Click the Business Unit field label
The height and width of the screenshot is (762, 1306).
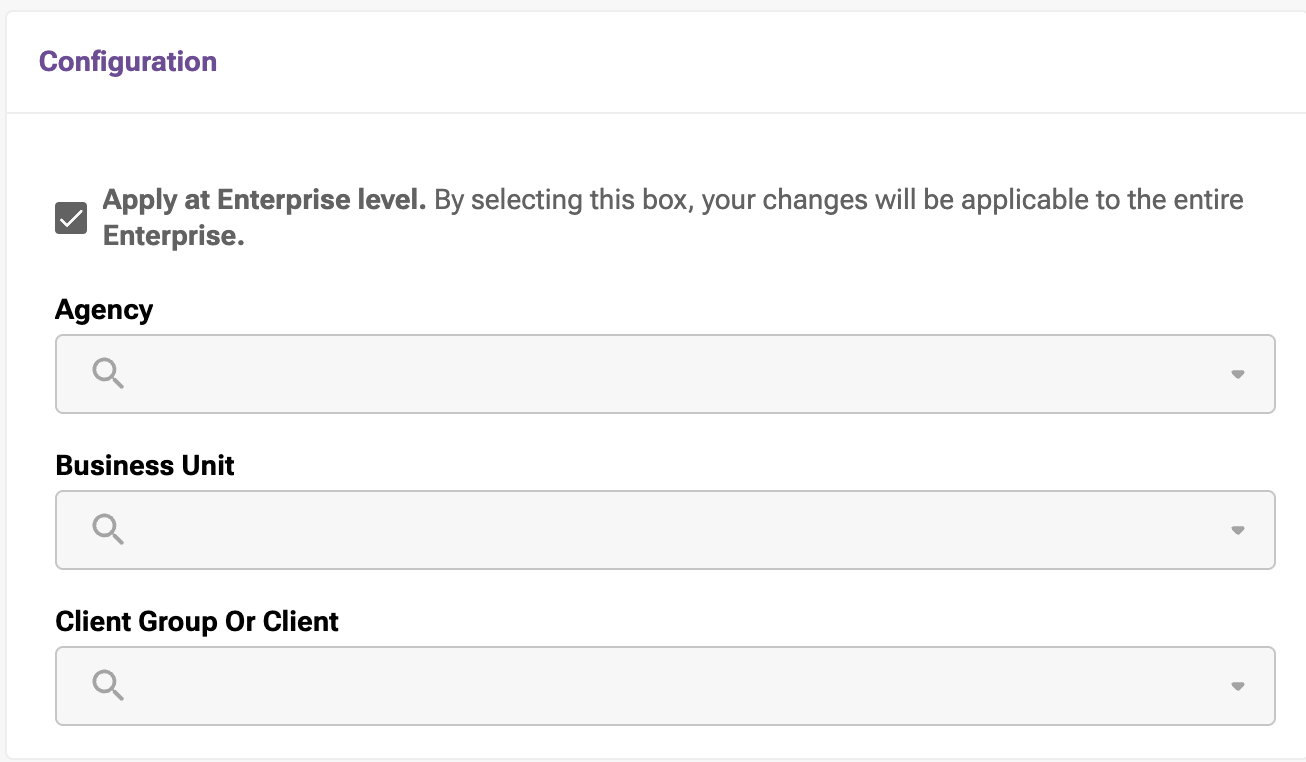pos(145,466)
